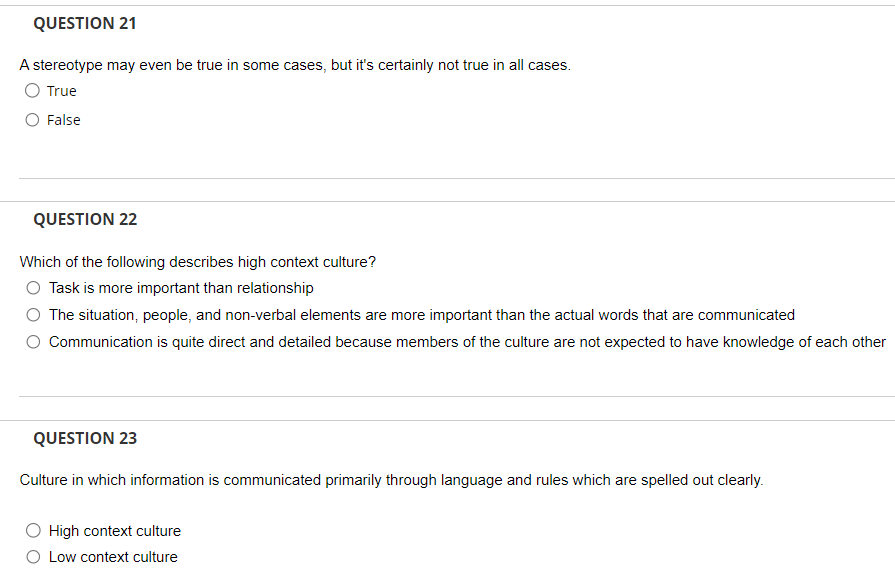Screen dimensions: 895x577
Task: Click the 'Which of the following describes' question text
Action: [198, 262]
